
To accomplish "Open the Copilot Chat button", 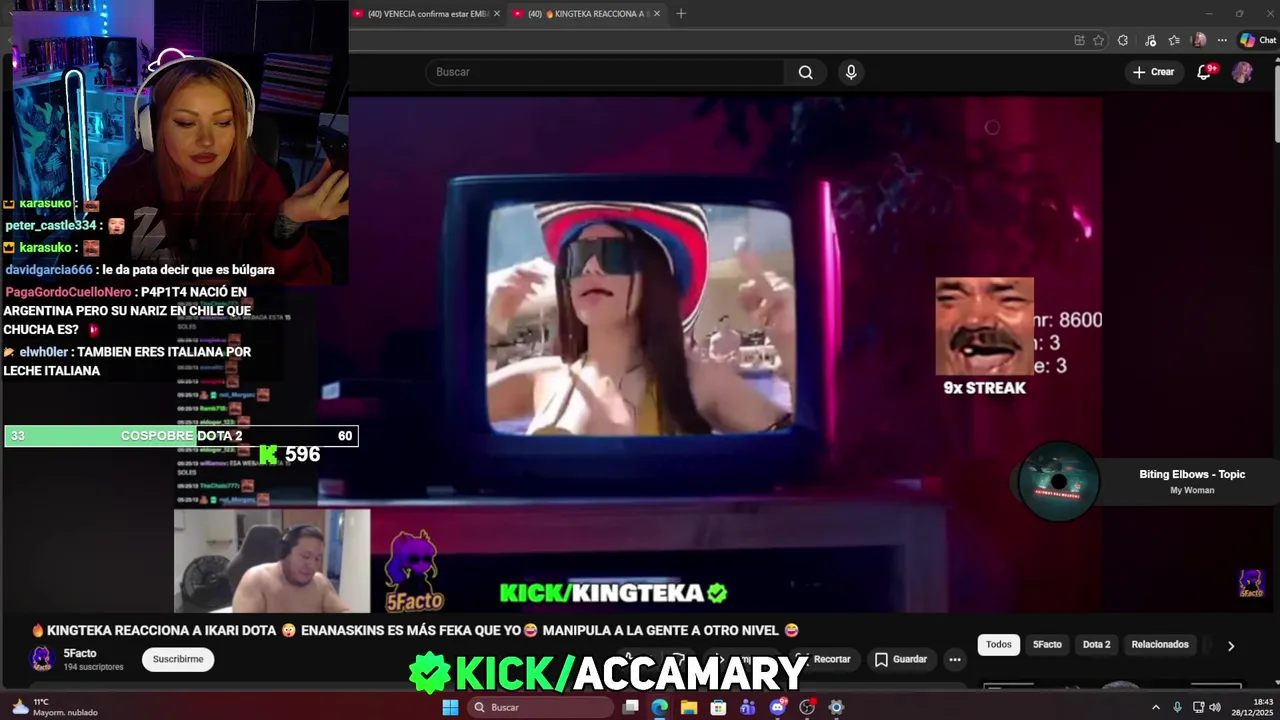I will (1258, 40).
